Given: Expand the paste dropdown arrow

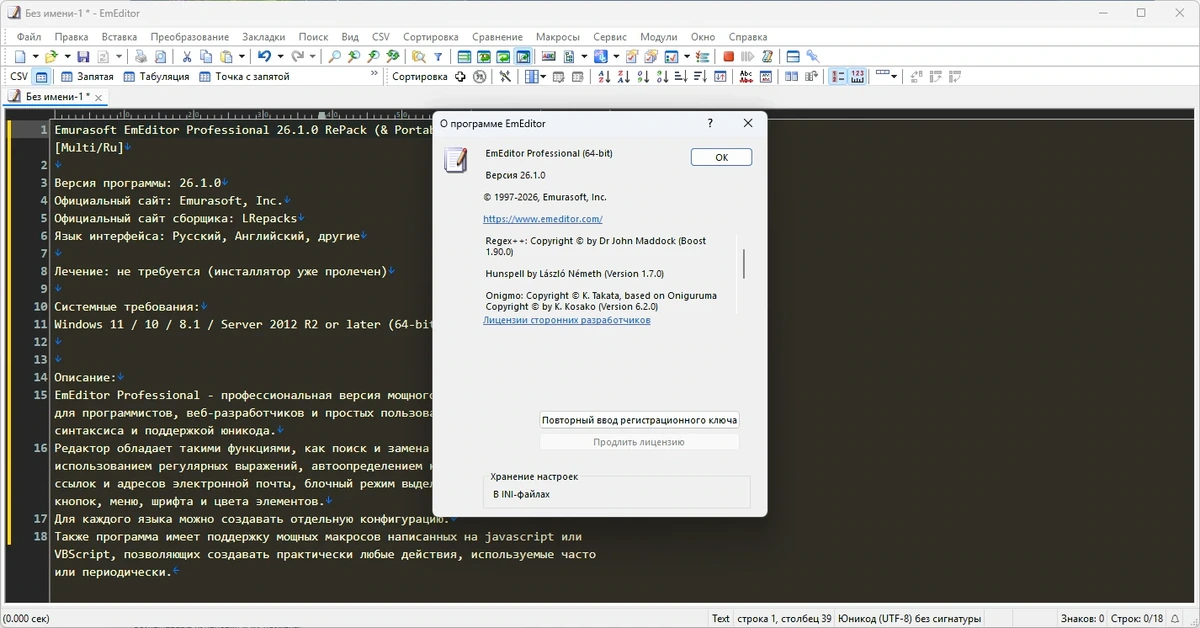Looking at the screenshot, I should tap(242, 57).
